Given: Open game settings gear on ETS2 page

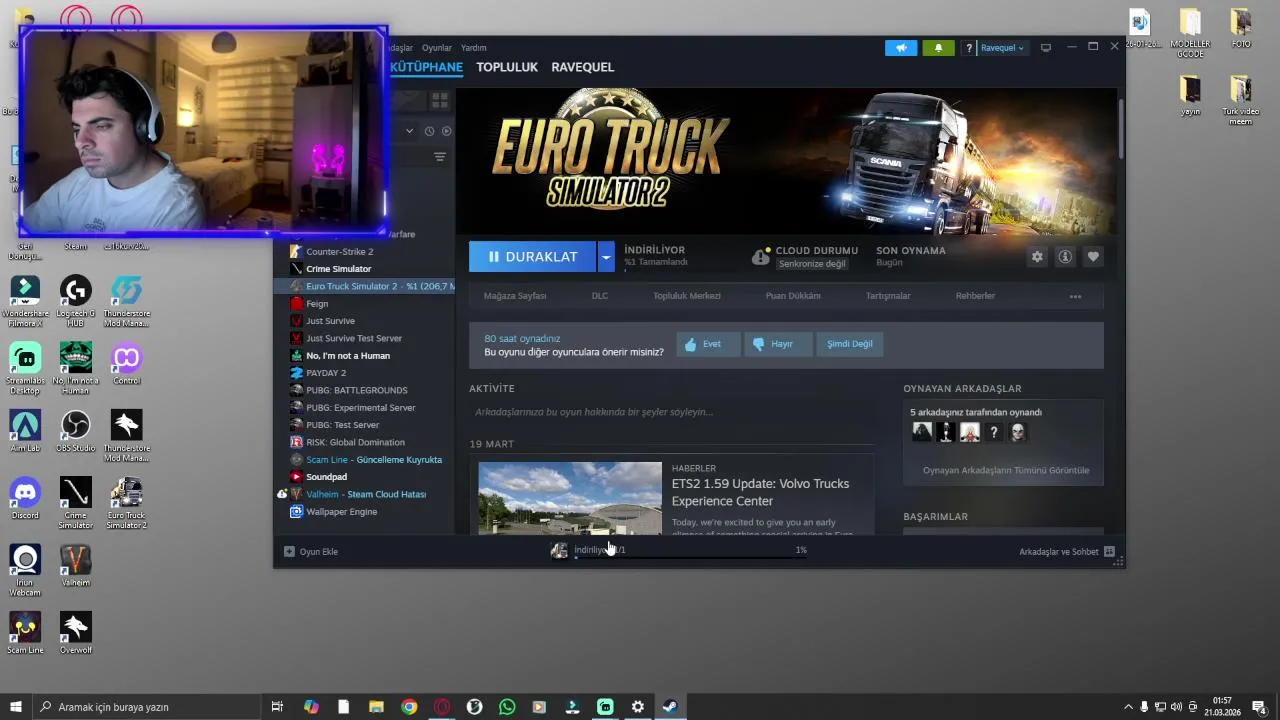Looking at the screenshot, I should tap(1037, 257).
